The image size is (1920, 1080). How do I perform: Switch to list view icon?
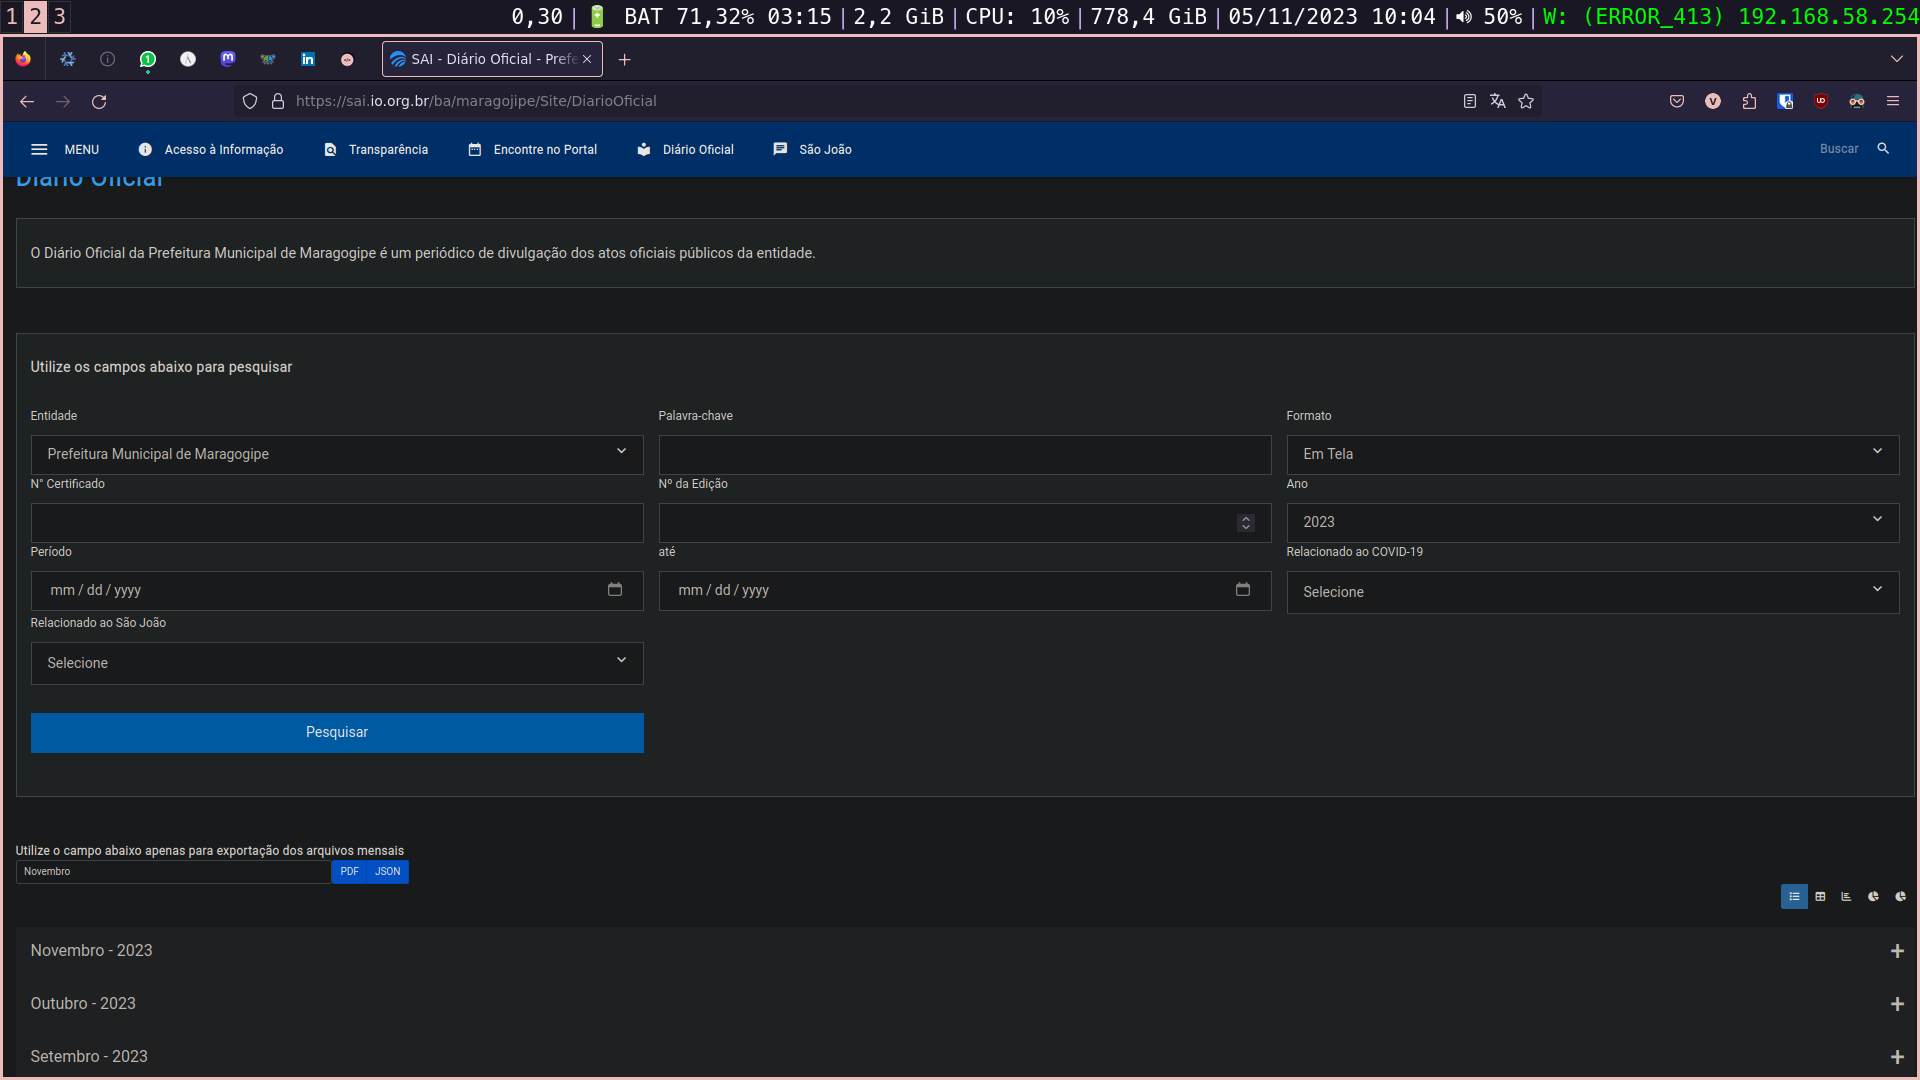tap(1794, 897)
